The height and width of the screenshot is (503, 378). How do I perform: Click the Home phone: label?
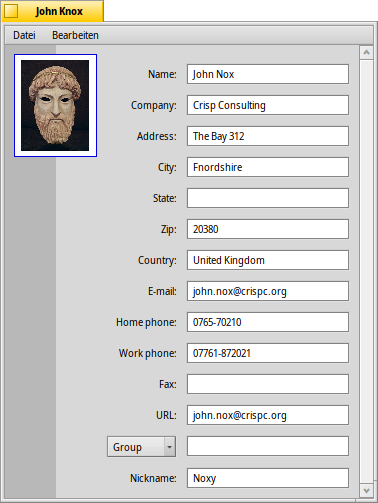(146, 322)
